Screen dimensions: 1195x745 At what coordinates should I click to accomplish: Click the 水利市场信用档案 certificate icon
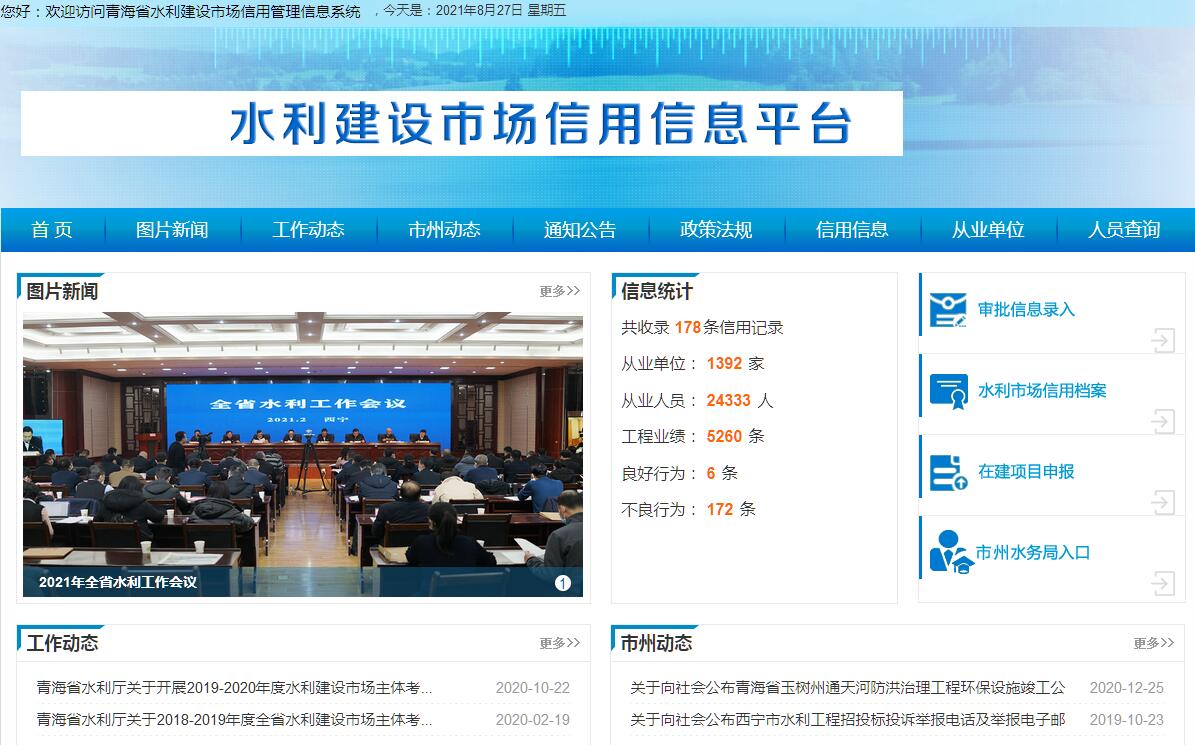pyautogui.click(x=948, y=391)
